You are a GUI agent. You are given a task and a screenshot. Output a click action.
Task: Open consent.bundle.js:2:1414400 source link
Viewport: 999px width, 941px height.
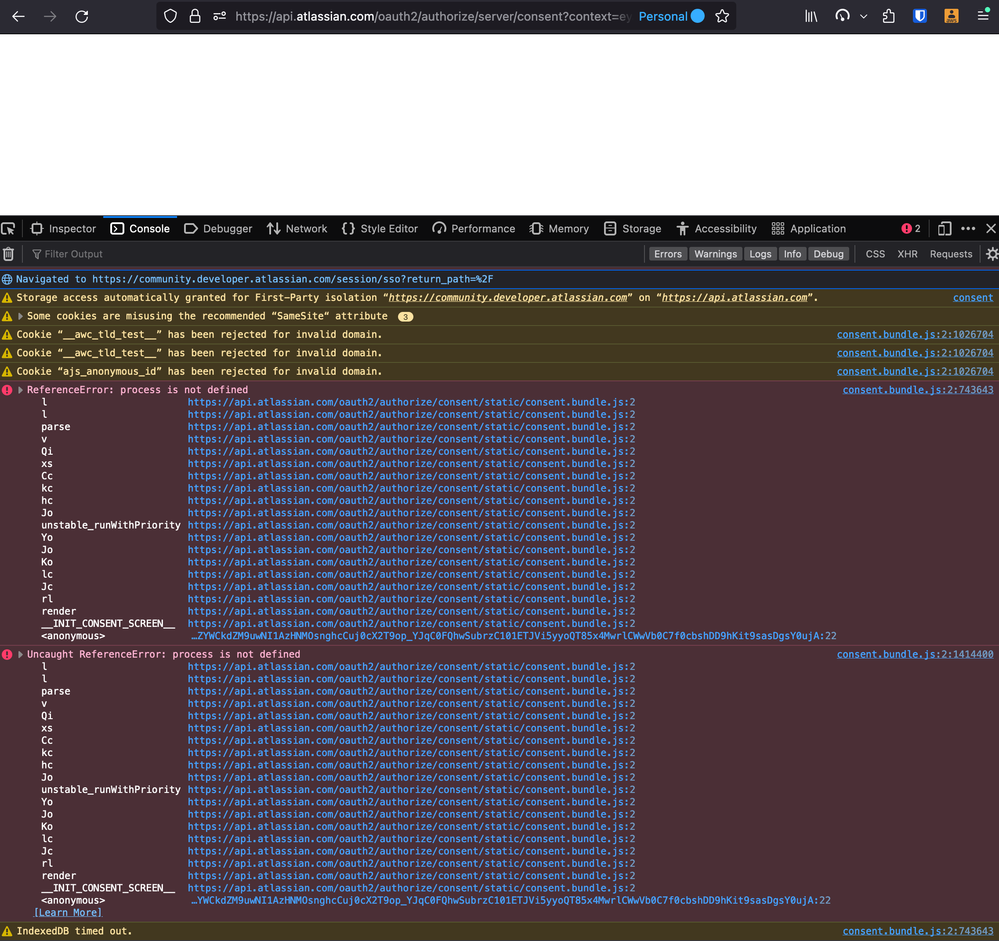point(915,654)
